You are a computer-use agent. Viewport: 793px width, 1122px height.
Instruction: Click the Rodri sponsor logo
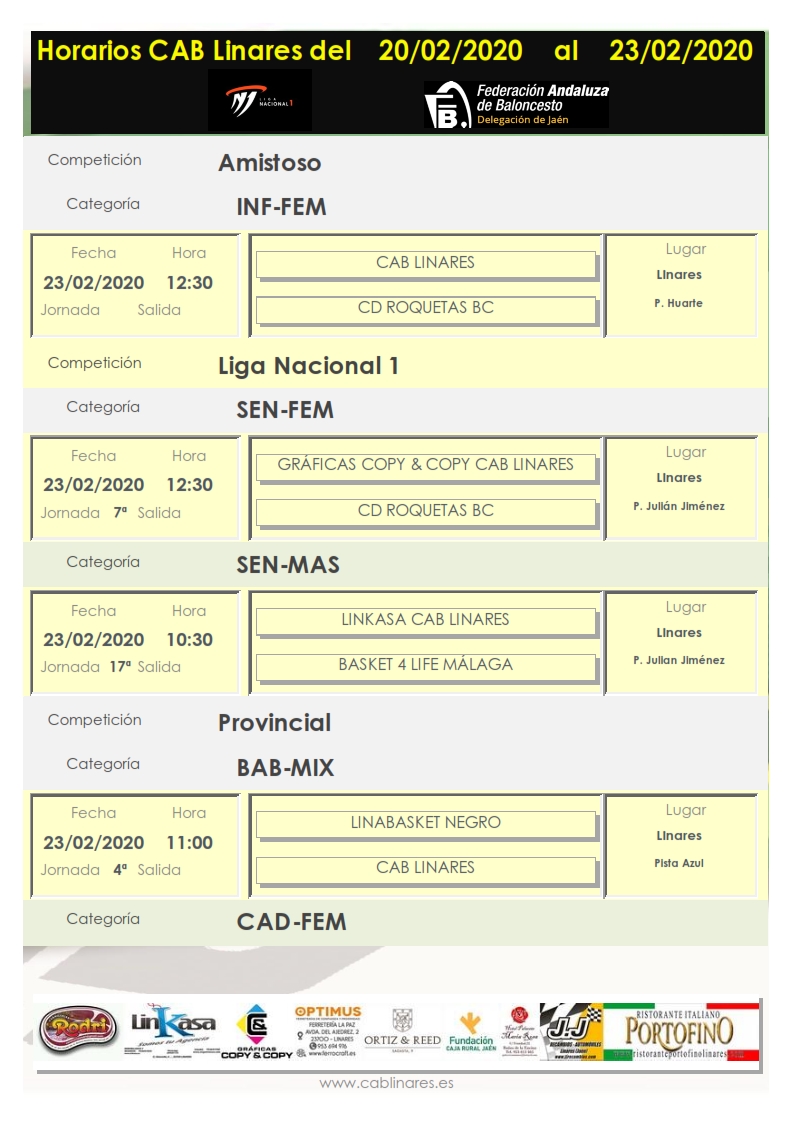click(77, 1030)
